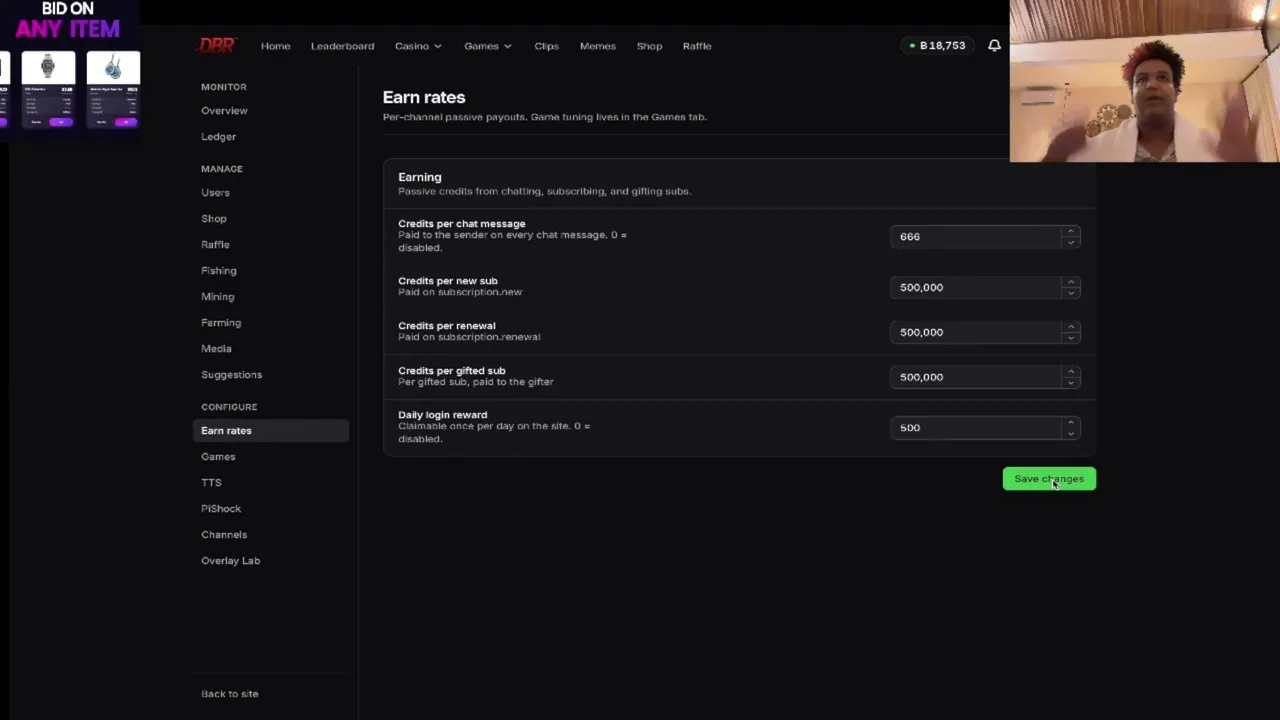
Task: Go to Leaderboard in top nav
Action: [x=342, y=46]
